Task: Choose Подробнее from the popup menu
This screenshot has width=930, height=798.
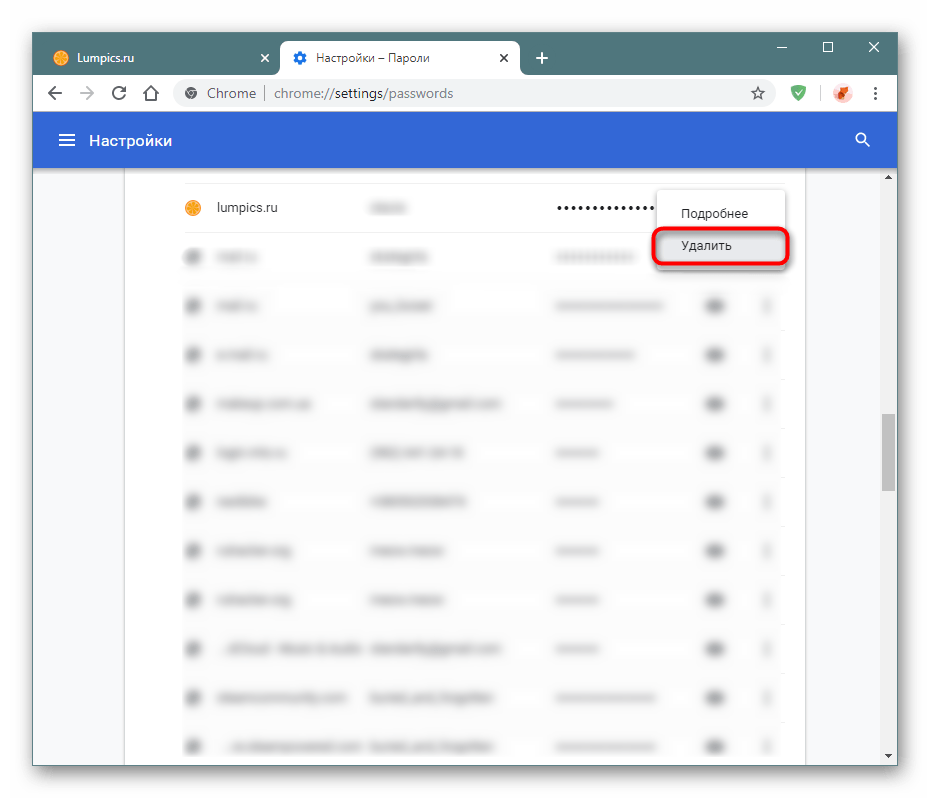Action: [x=714, y=213]
